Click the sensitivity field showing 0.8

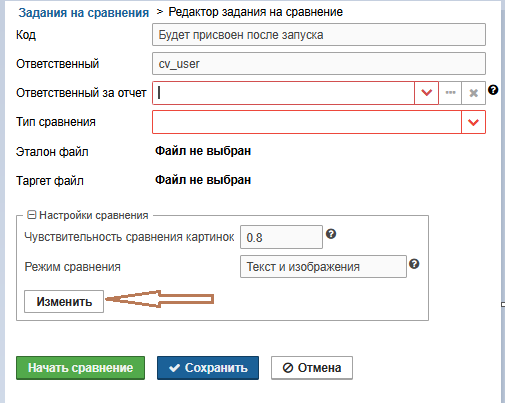point(281,237)
